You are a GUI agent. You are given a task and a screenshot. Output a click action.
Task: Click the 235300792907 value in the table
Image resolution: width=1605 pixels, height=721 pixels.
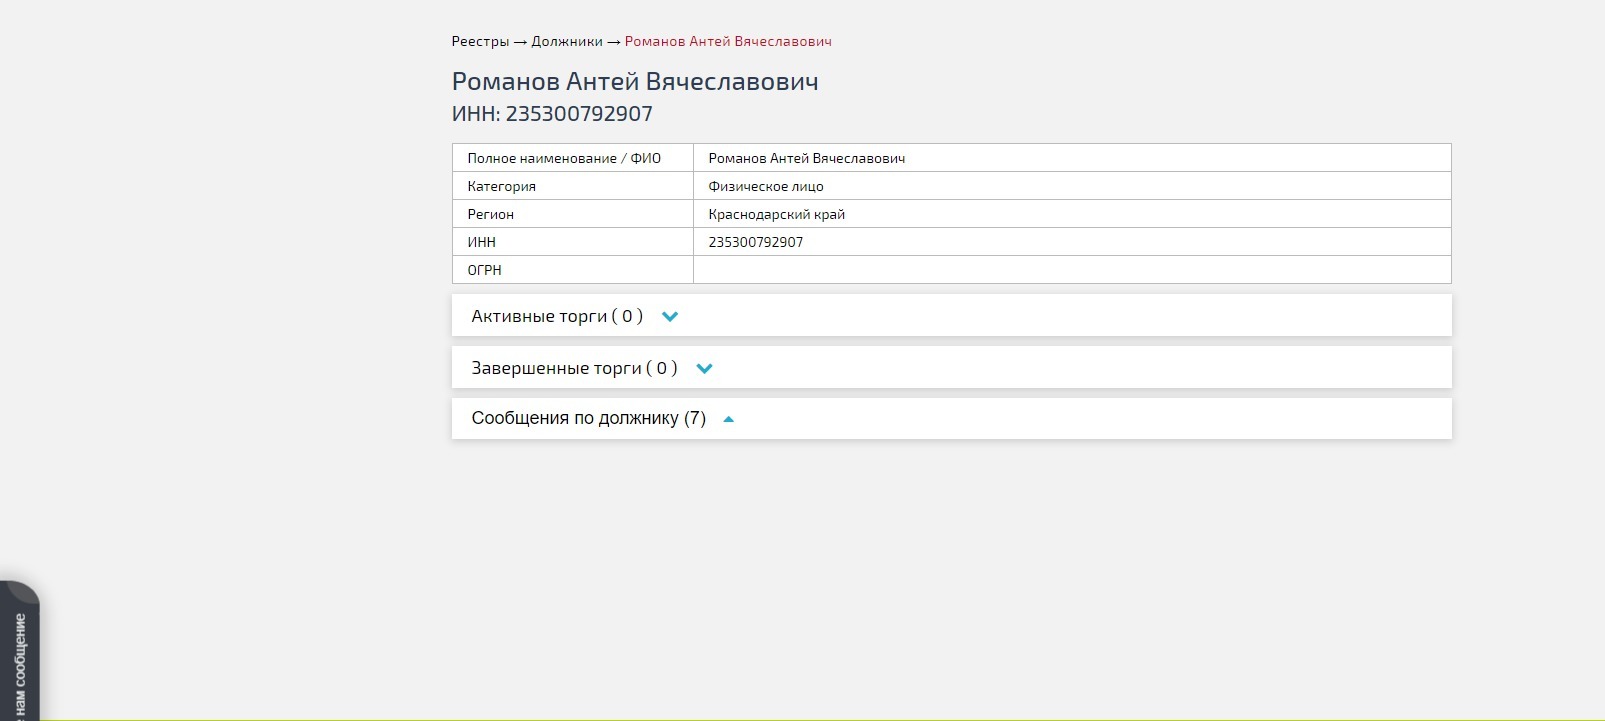point(756,242)
